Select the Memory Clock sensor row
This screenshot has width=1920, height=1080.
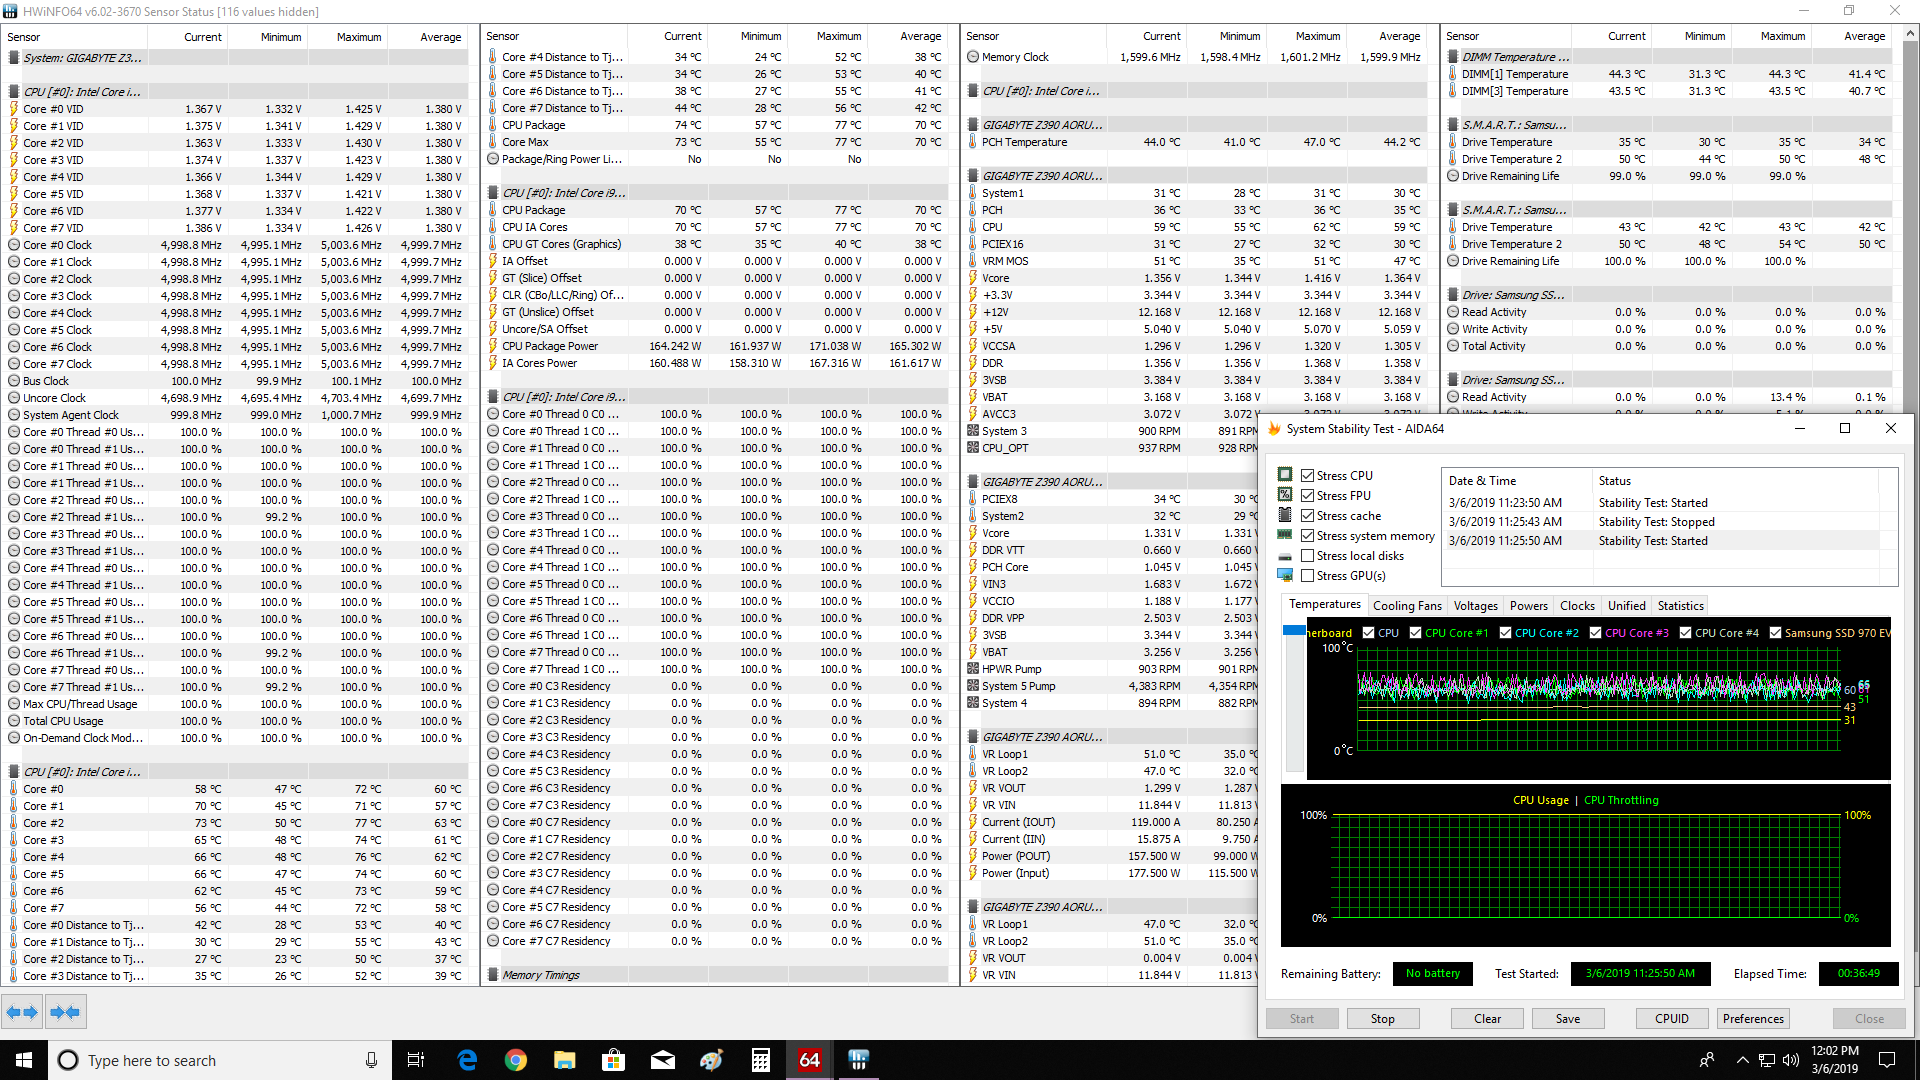pyautogui.click(x=1194, y=57)
